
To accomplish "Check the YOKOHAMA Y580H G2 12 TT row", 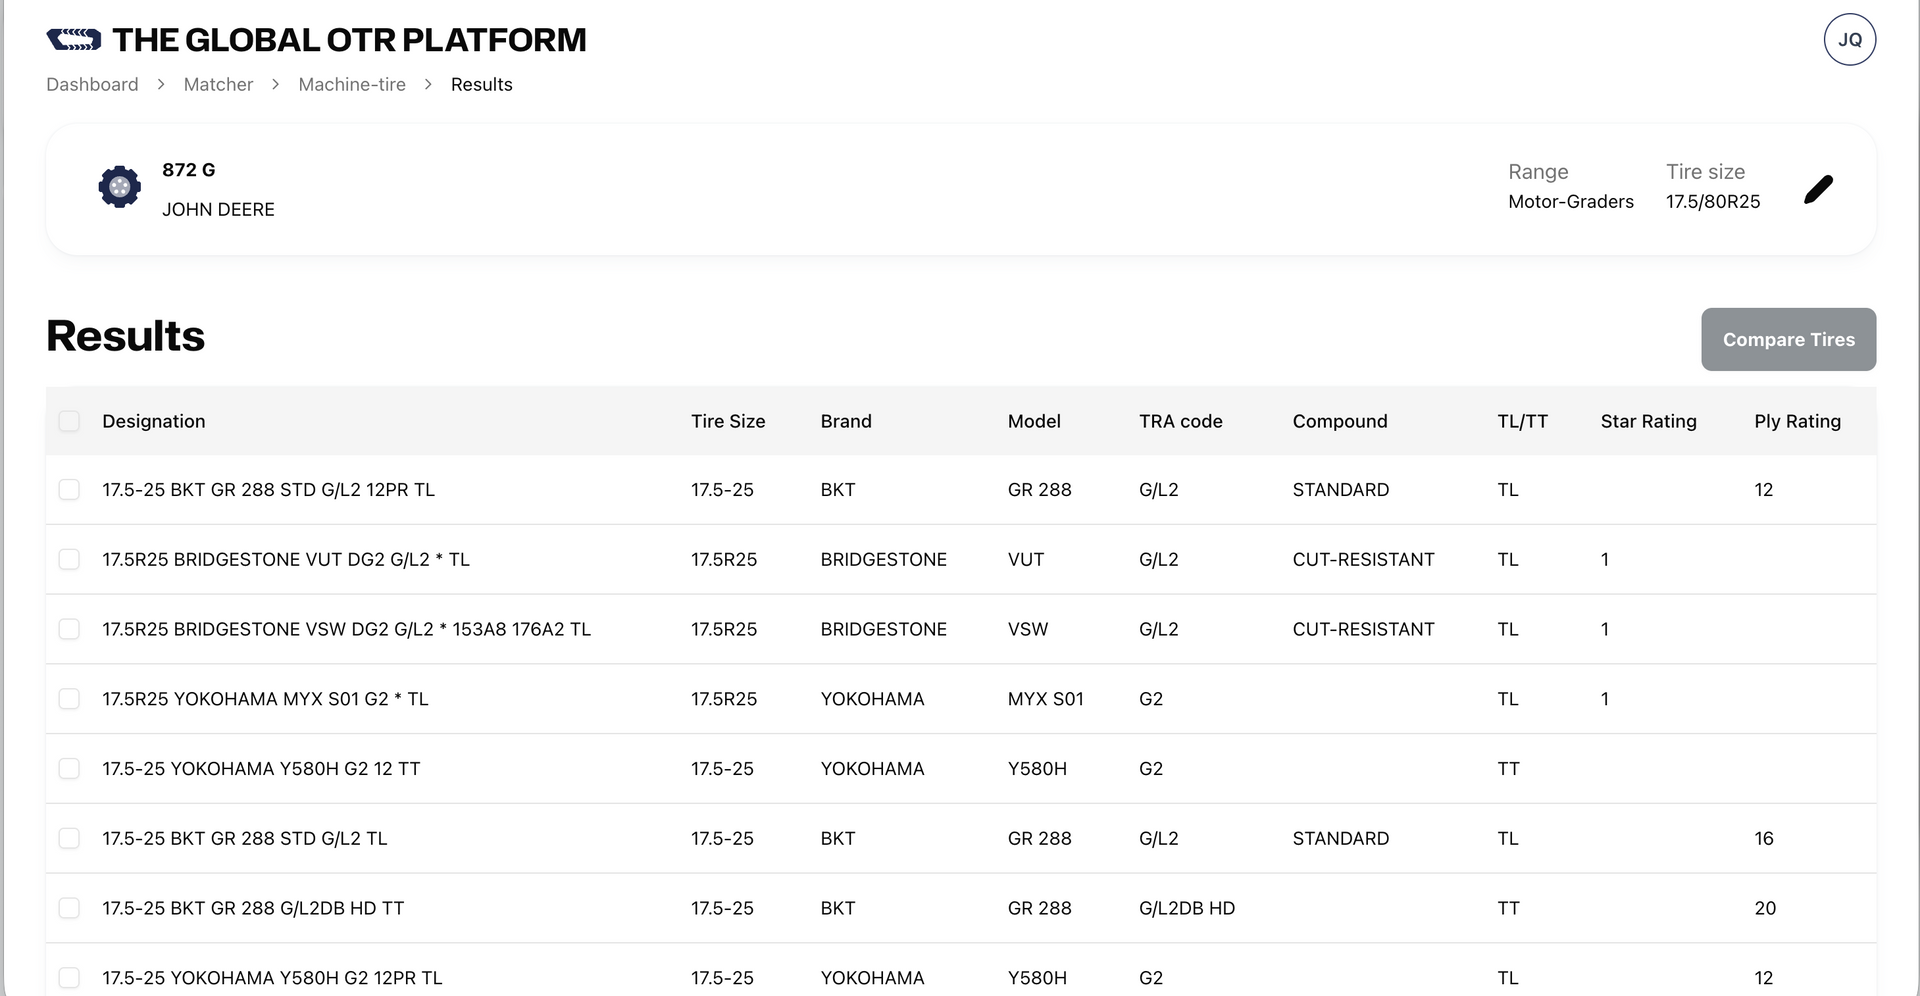I will (x=69, y=768).
